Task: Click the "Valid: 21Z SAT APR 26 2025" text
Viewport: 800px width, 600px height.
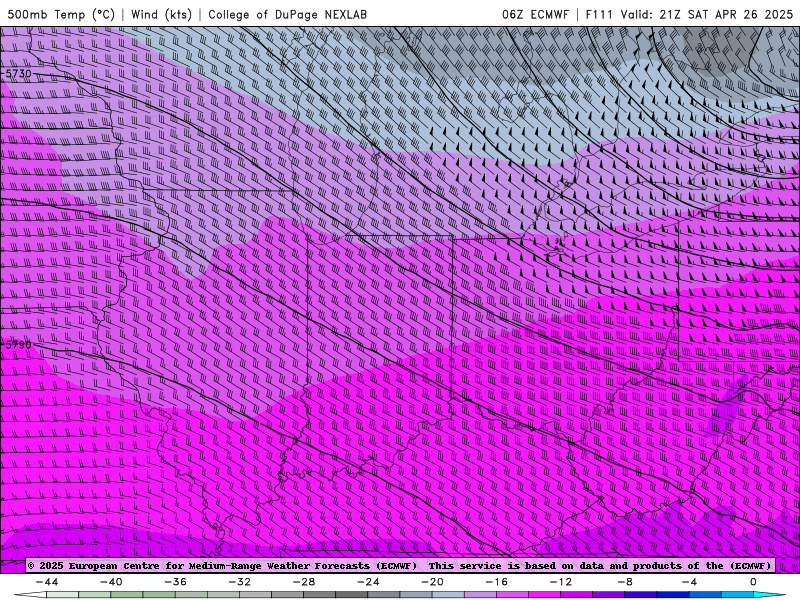Action: 706,14
